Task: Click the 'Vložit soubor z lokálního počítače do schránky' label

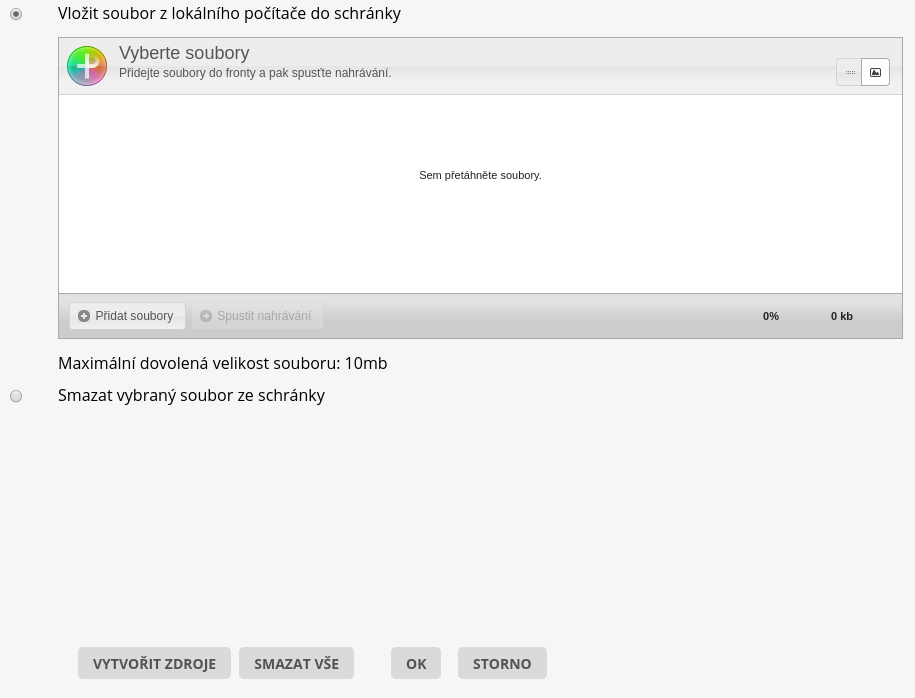Action: [x=229, y=14]
